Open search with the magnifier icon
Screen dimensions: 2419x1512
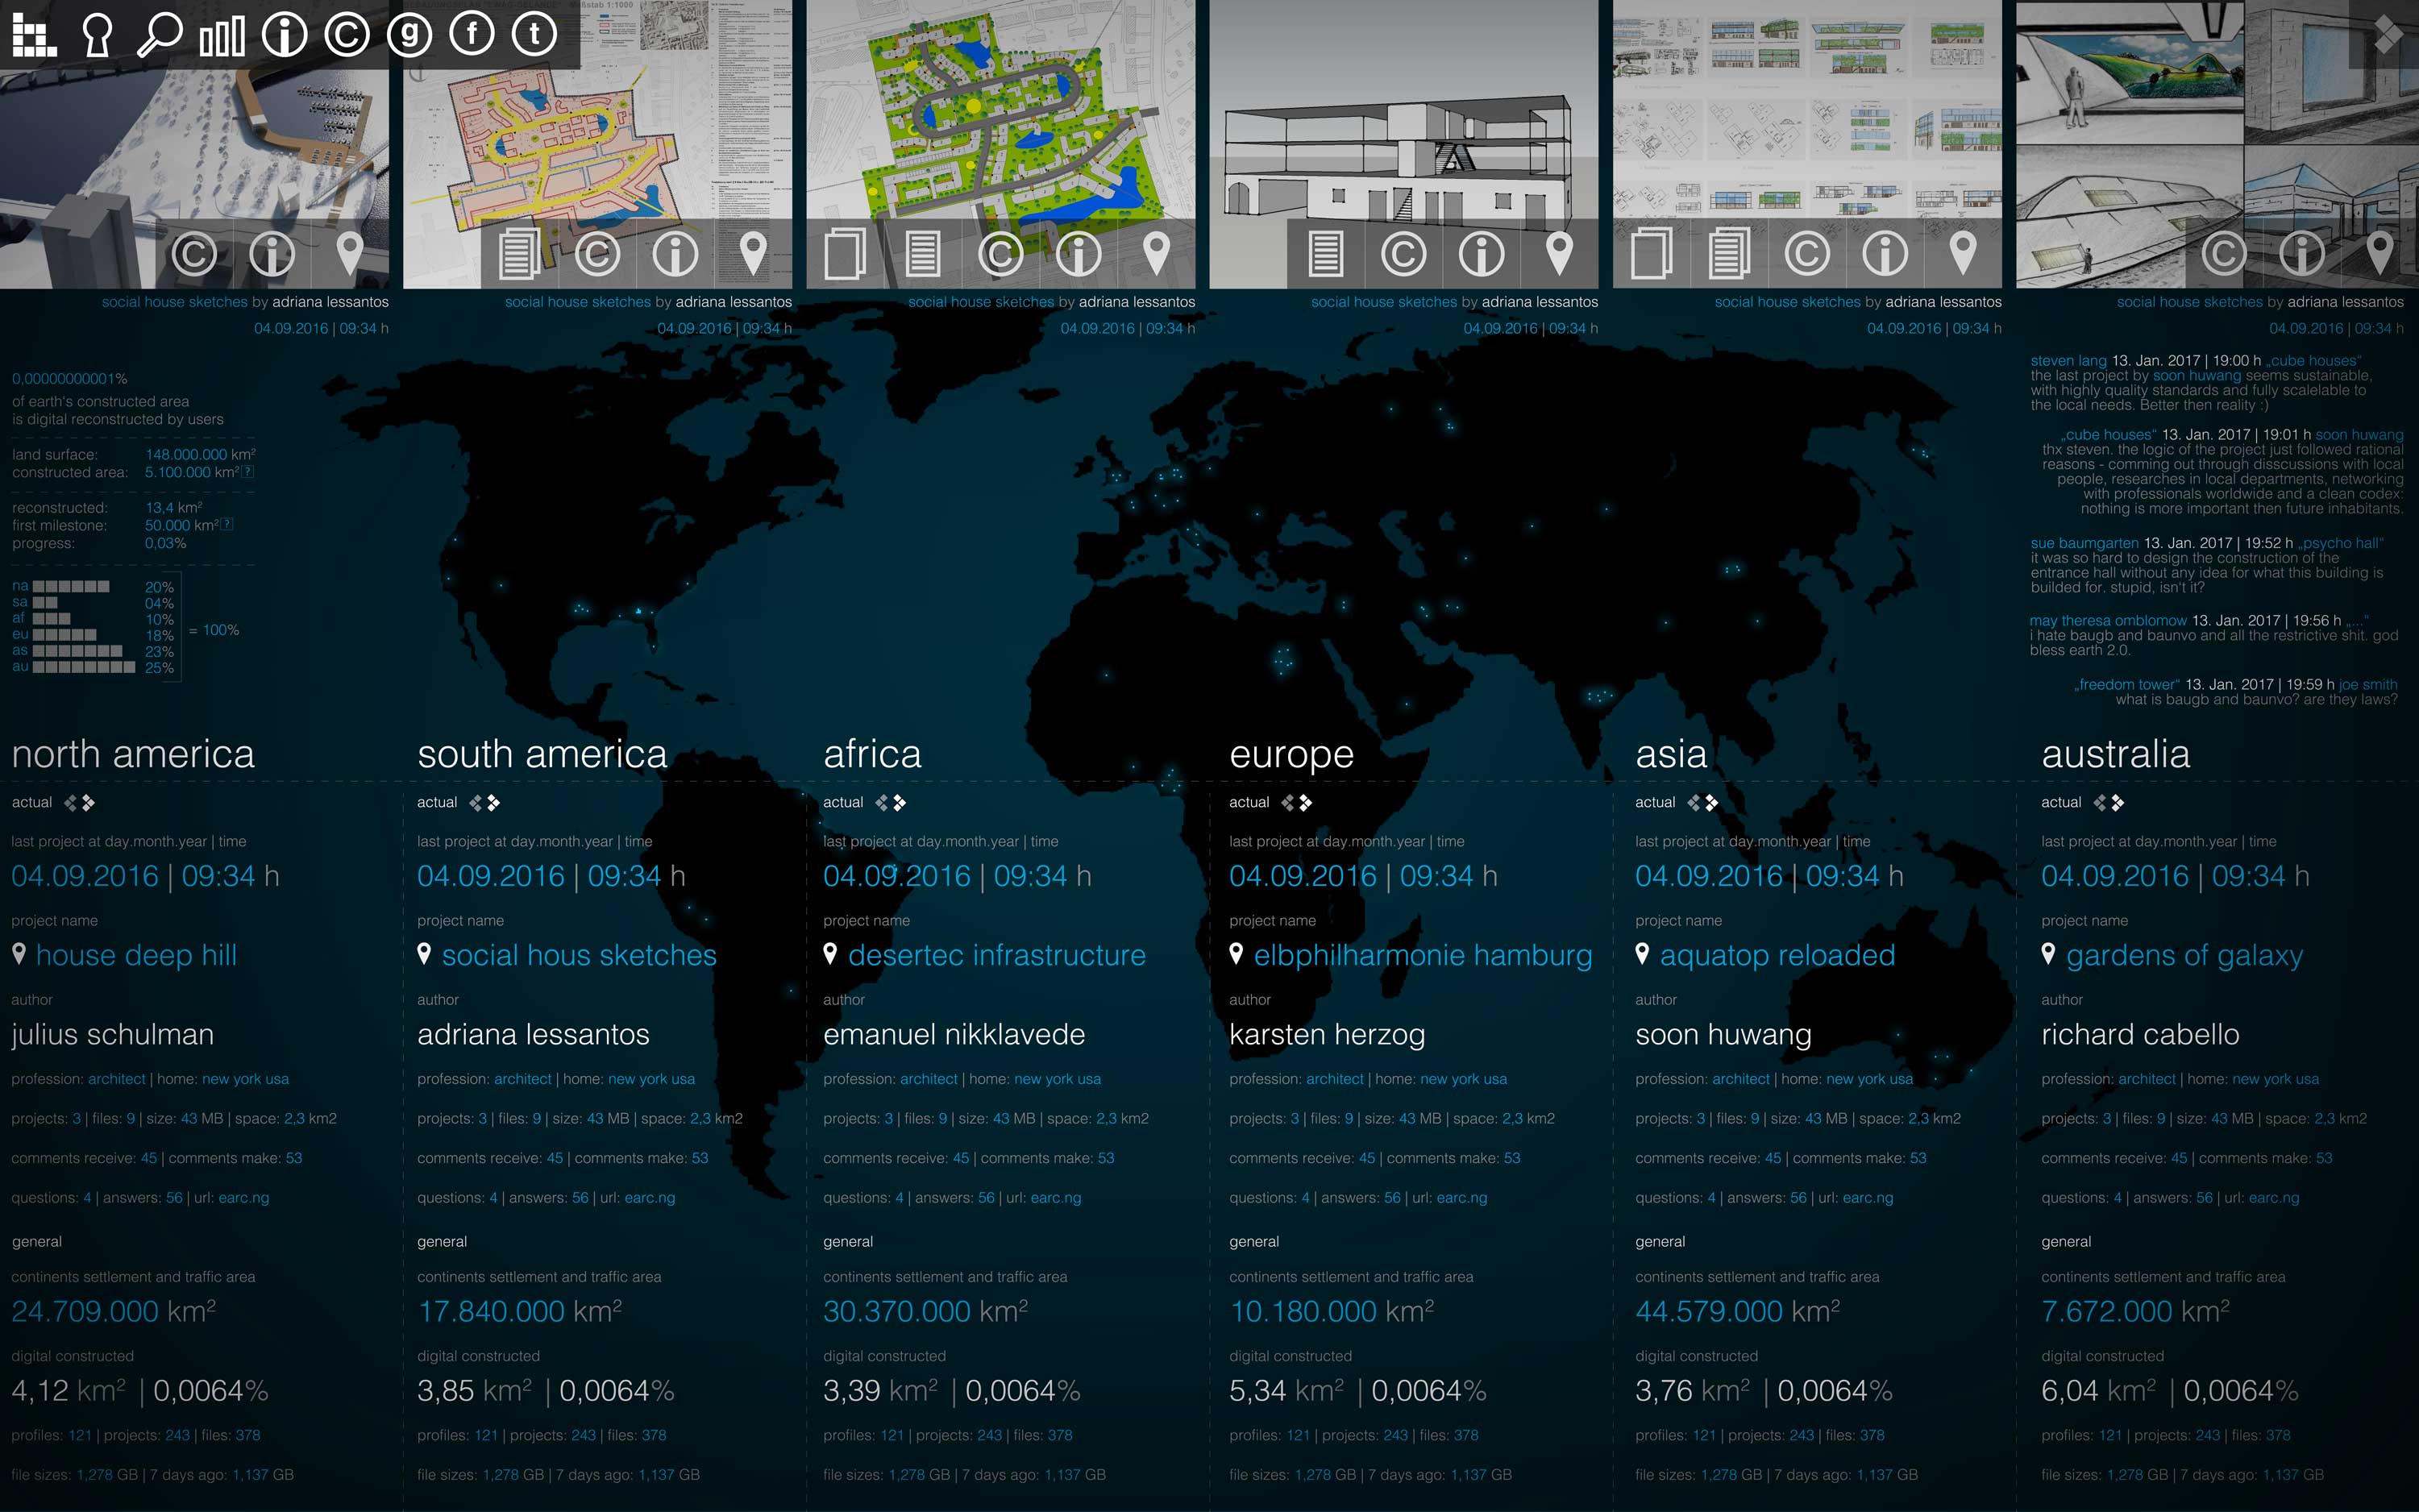[159, 34]
